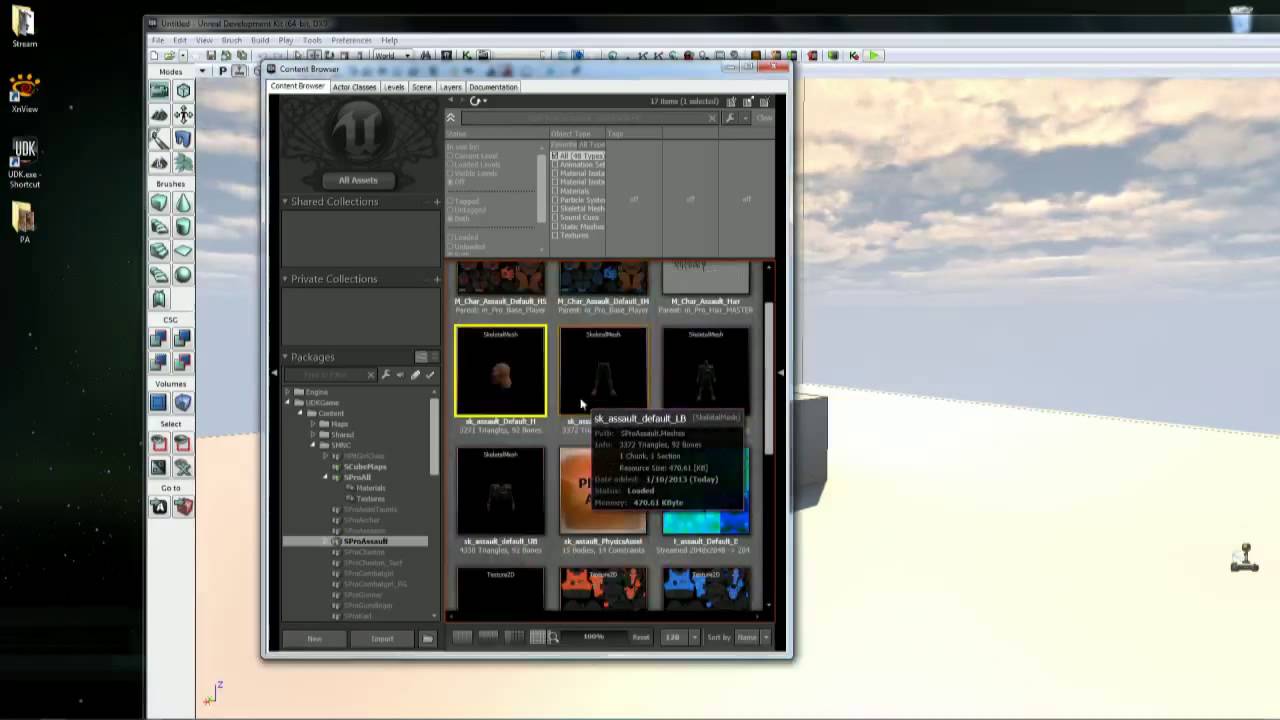Screen dimensions: 1280x720
Task: Enable the Static Meshes filter checkbox
Action: 554,227
